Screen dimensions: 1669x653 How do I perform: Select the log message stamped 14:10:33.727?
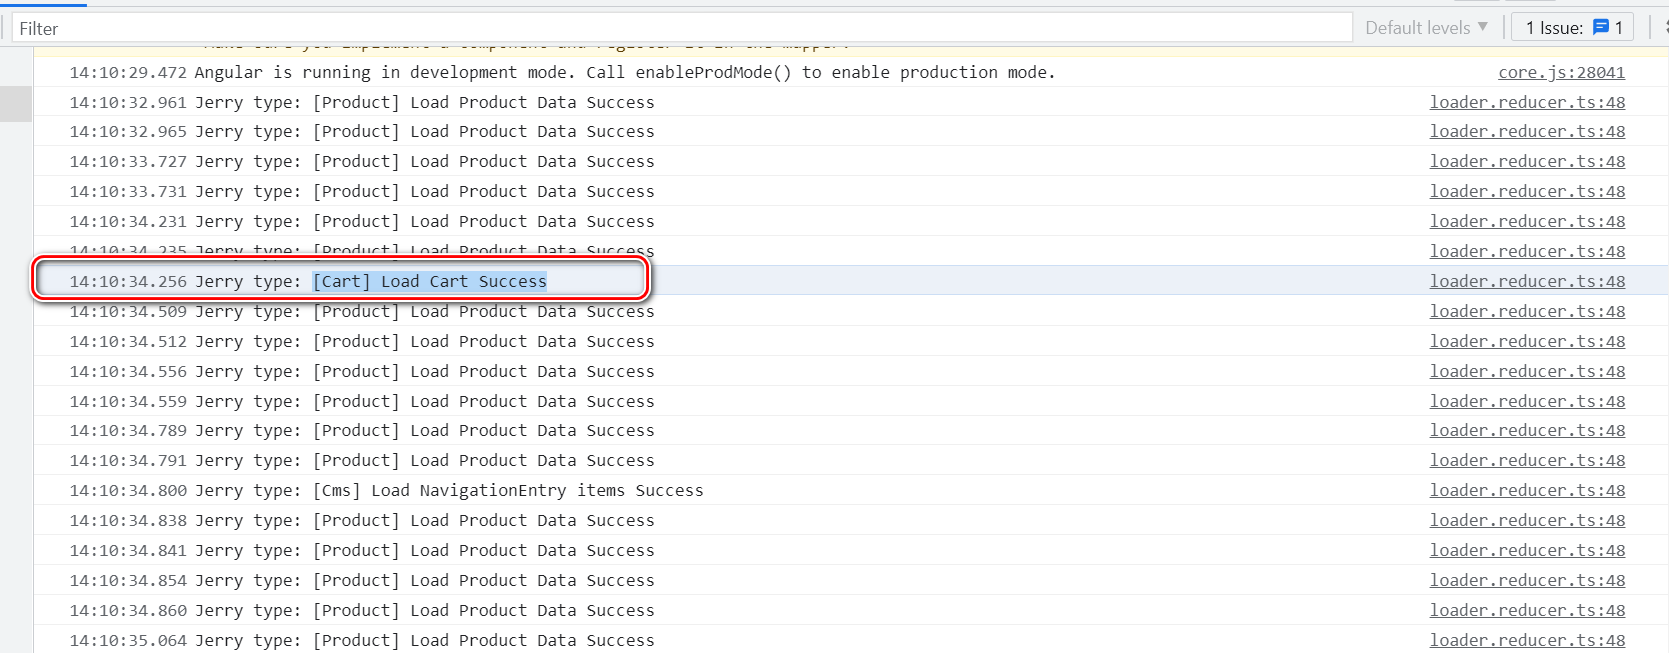pos(424,161)
